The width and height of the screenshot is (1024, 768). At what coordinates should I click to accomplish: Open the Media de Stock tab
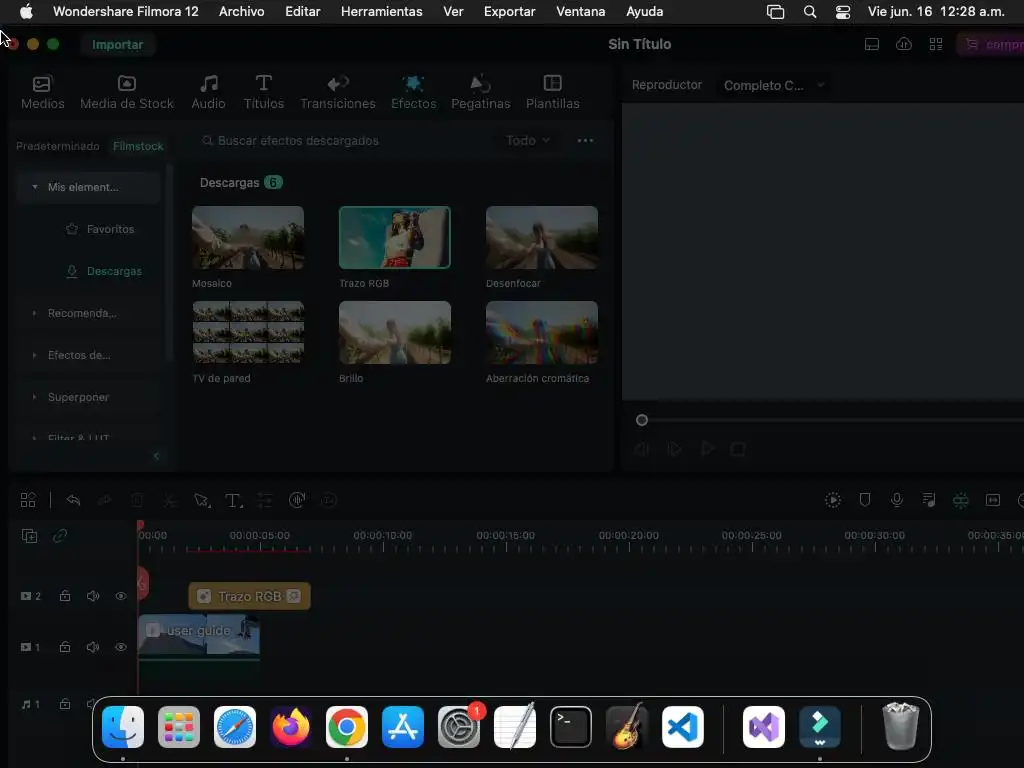coord(127,92)
